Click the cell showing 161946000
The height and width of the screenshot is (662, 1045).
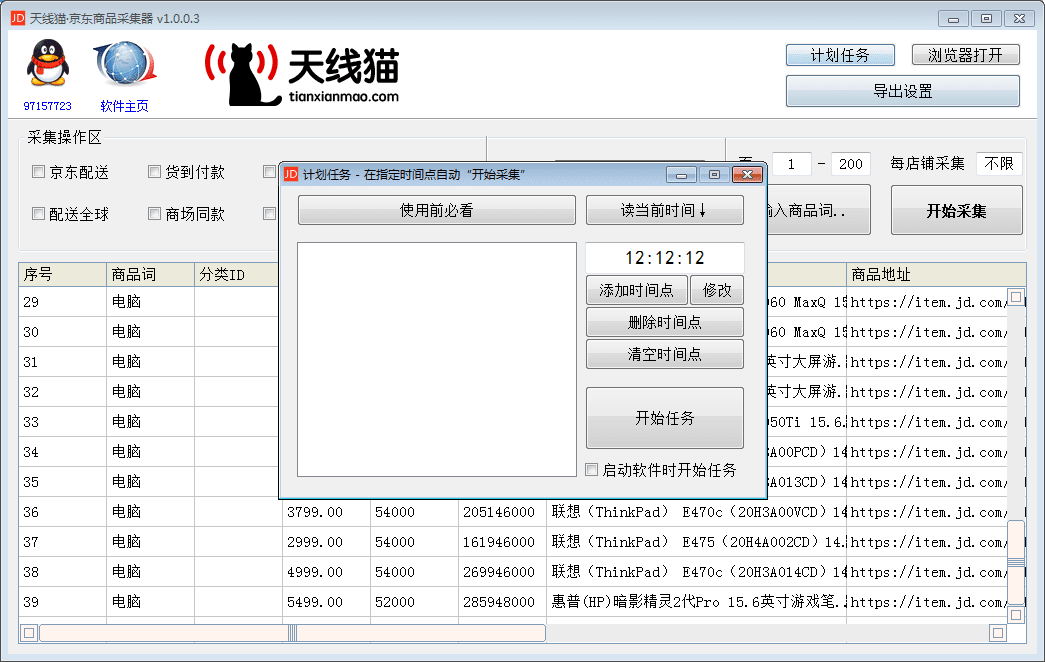click(x=502, y=542)
